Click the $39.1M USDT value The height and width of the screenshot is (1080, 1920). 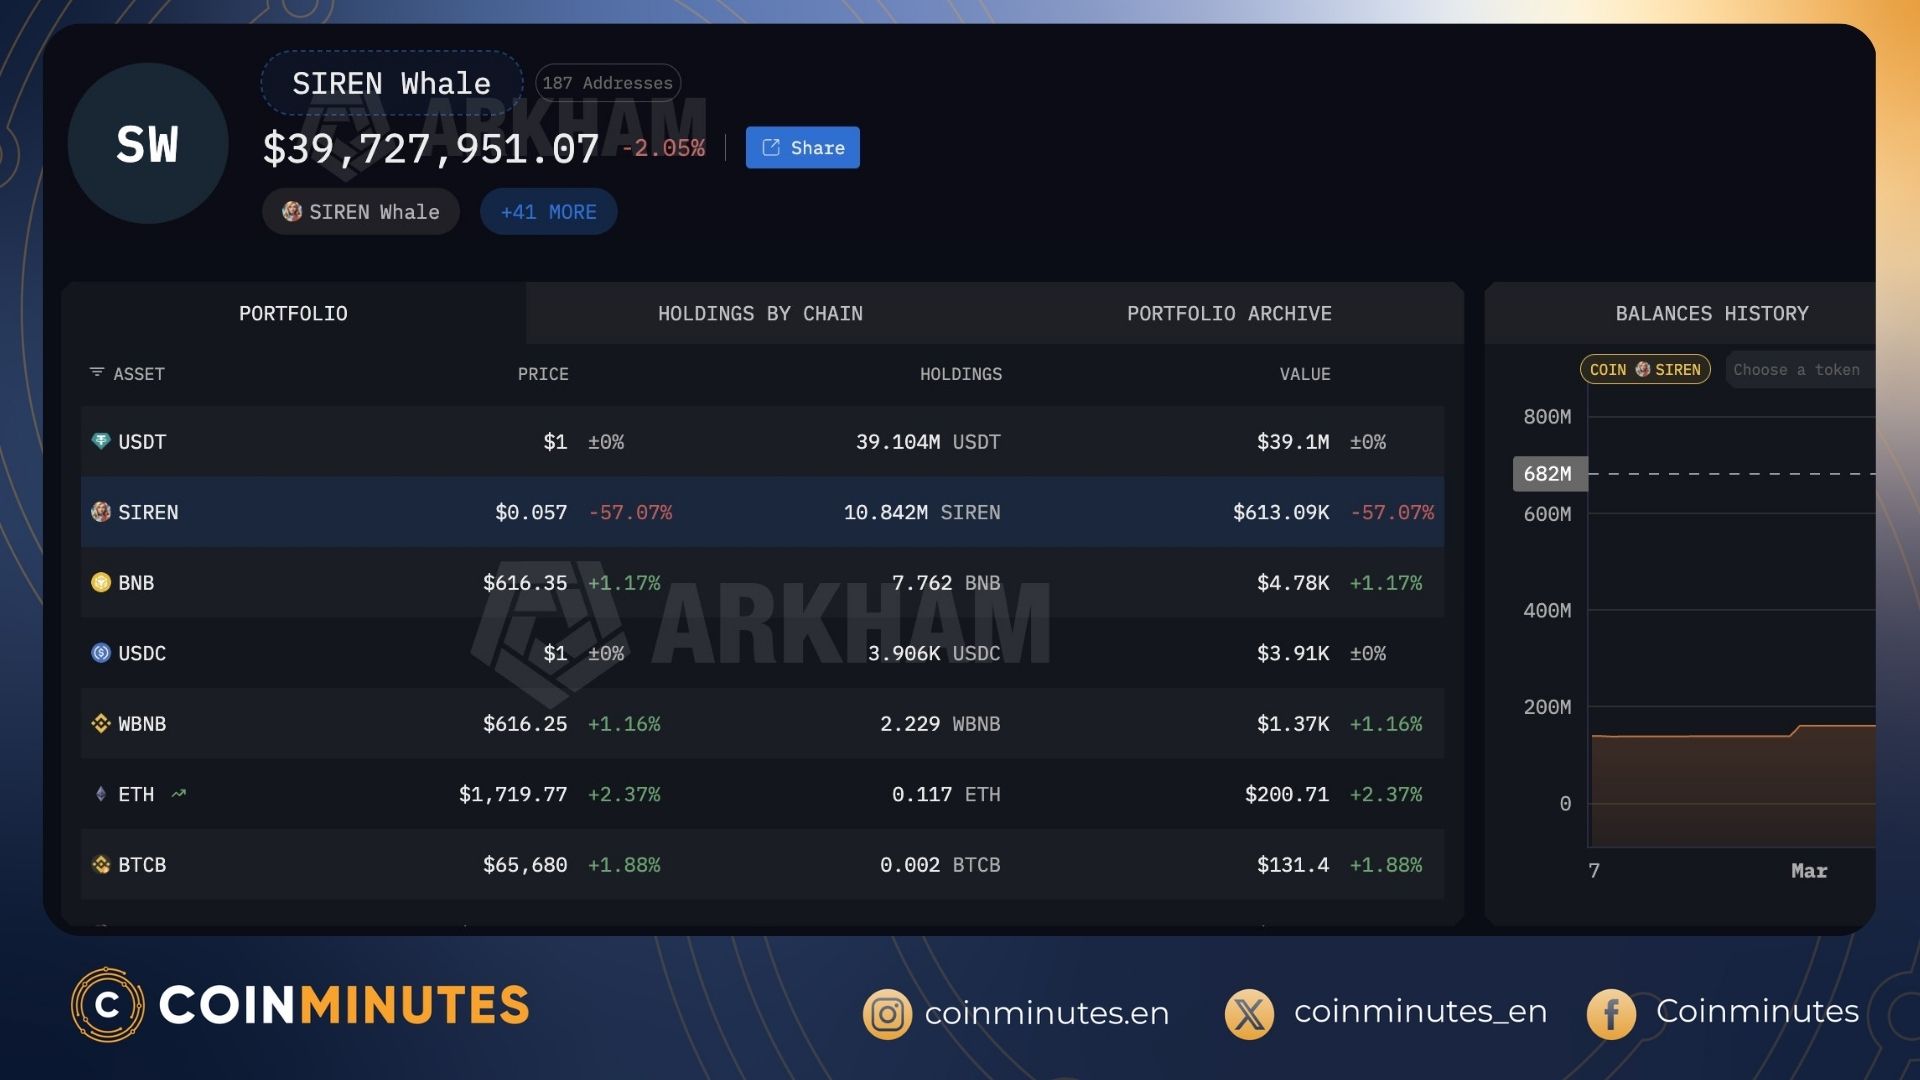click(x=1293, y=441)
